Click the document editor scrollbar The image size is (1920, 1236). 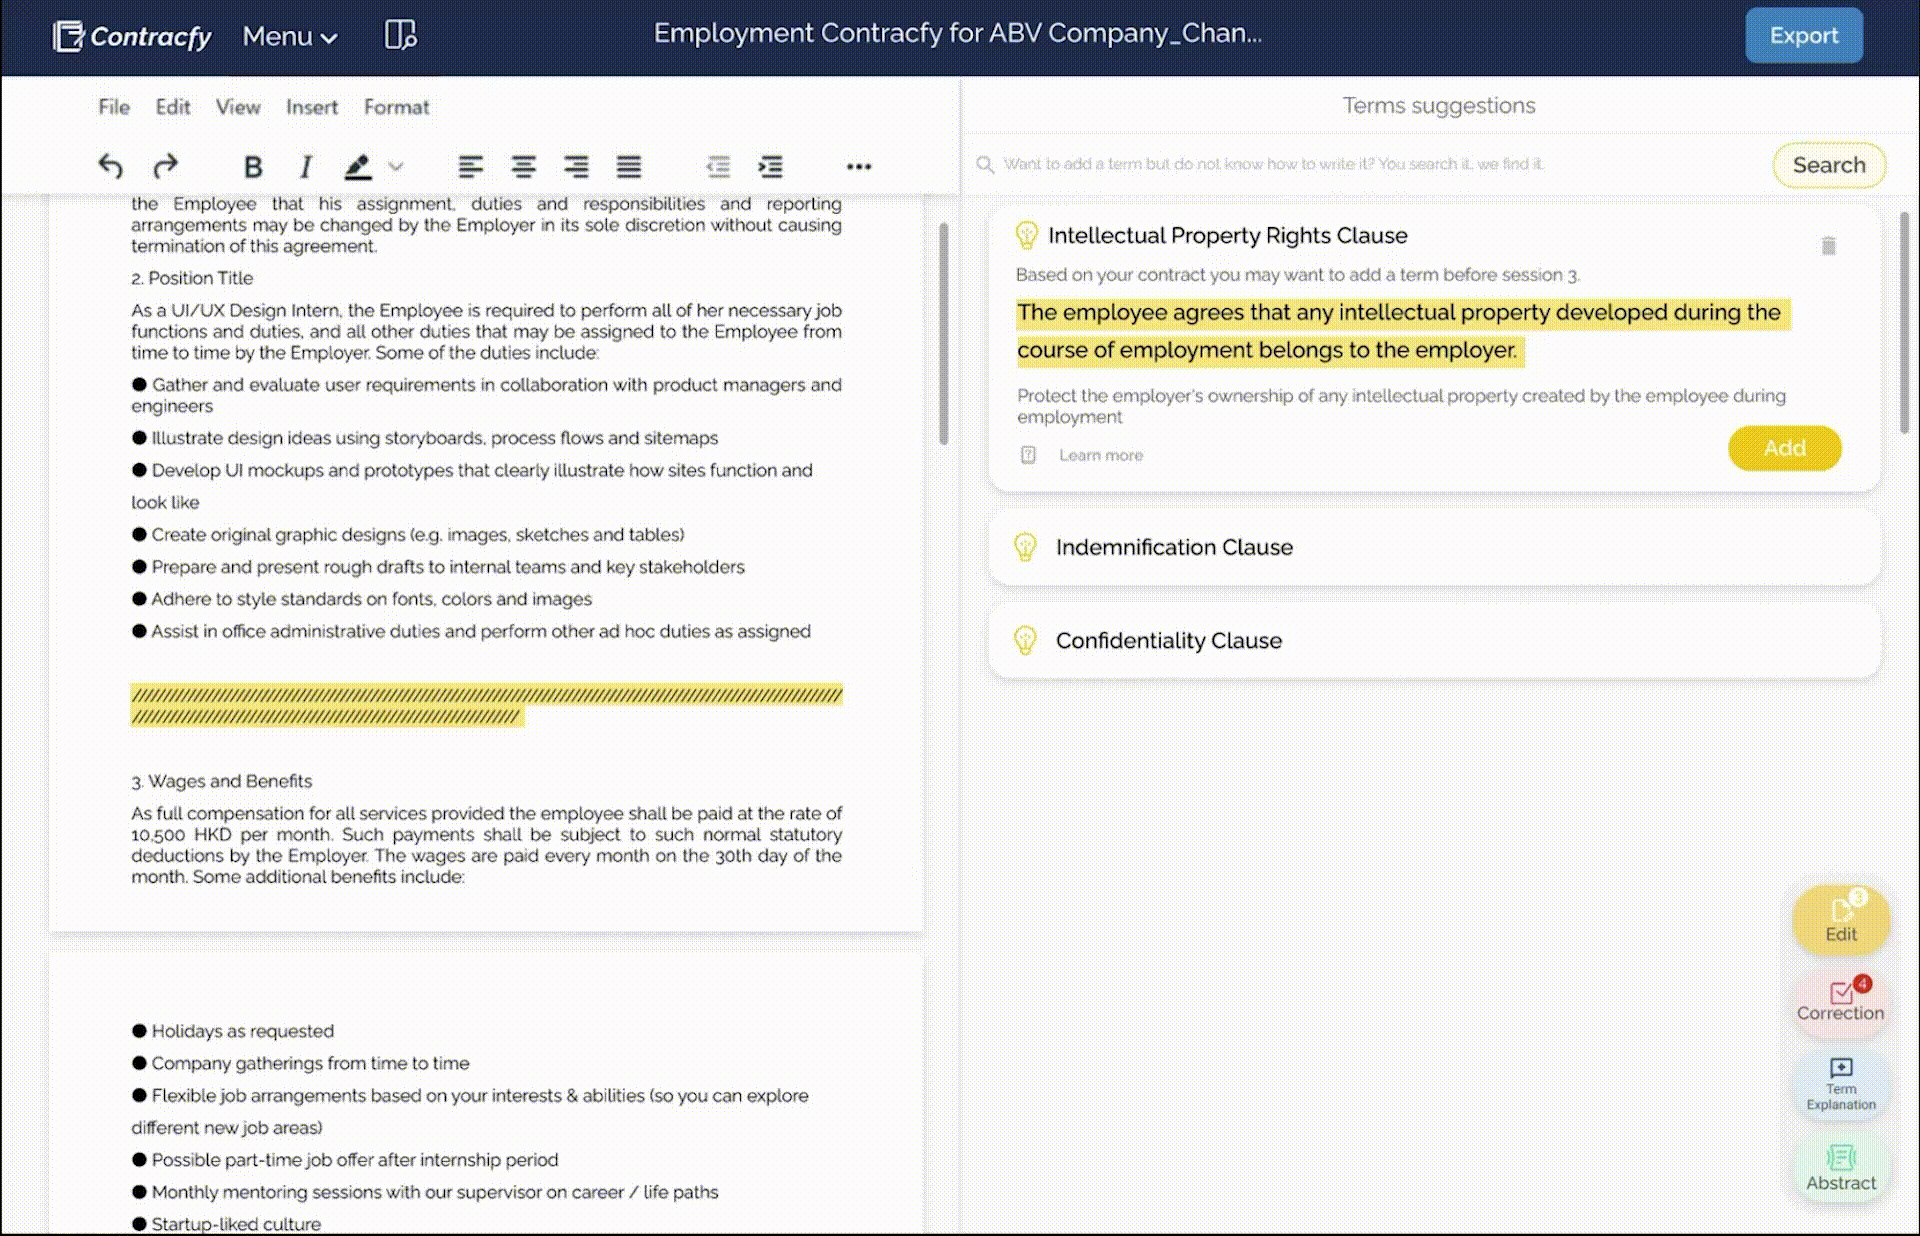coord(943,334)
